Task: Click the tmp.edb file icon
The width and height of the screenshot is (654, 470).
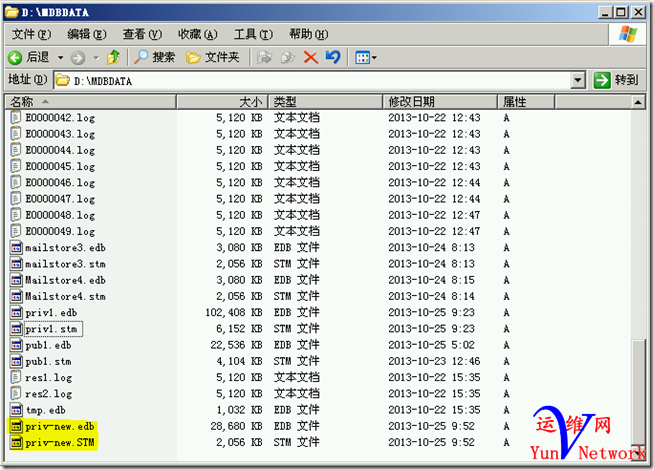Action: tap(16, 410)
